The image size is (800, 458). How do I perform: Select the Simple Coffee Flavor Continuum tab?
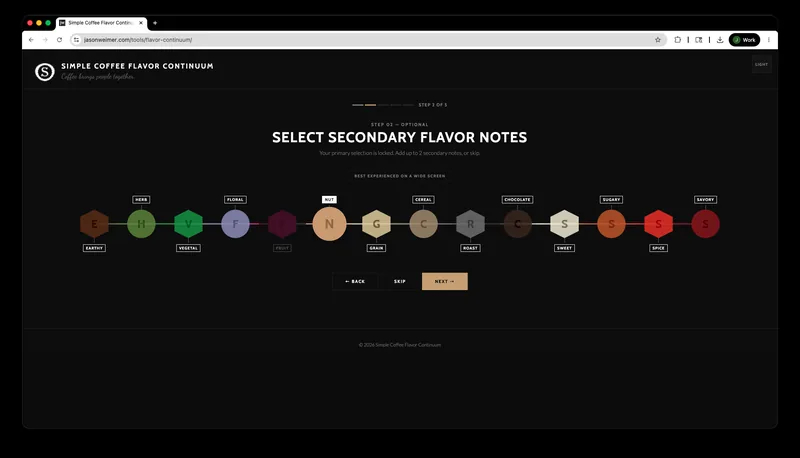click(102, 23)
